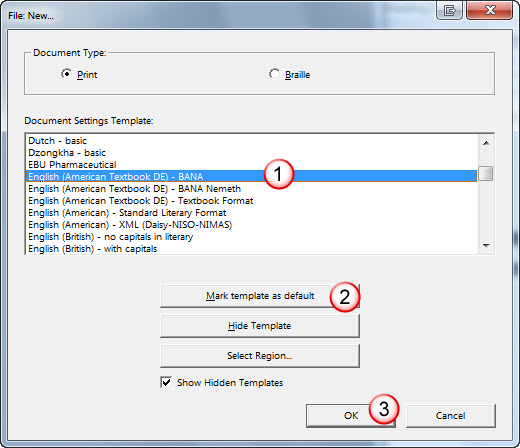520x448 pixels.
Task: Click the template list scrollbar thumb
Action: click(486, 173)
